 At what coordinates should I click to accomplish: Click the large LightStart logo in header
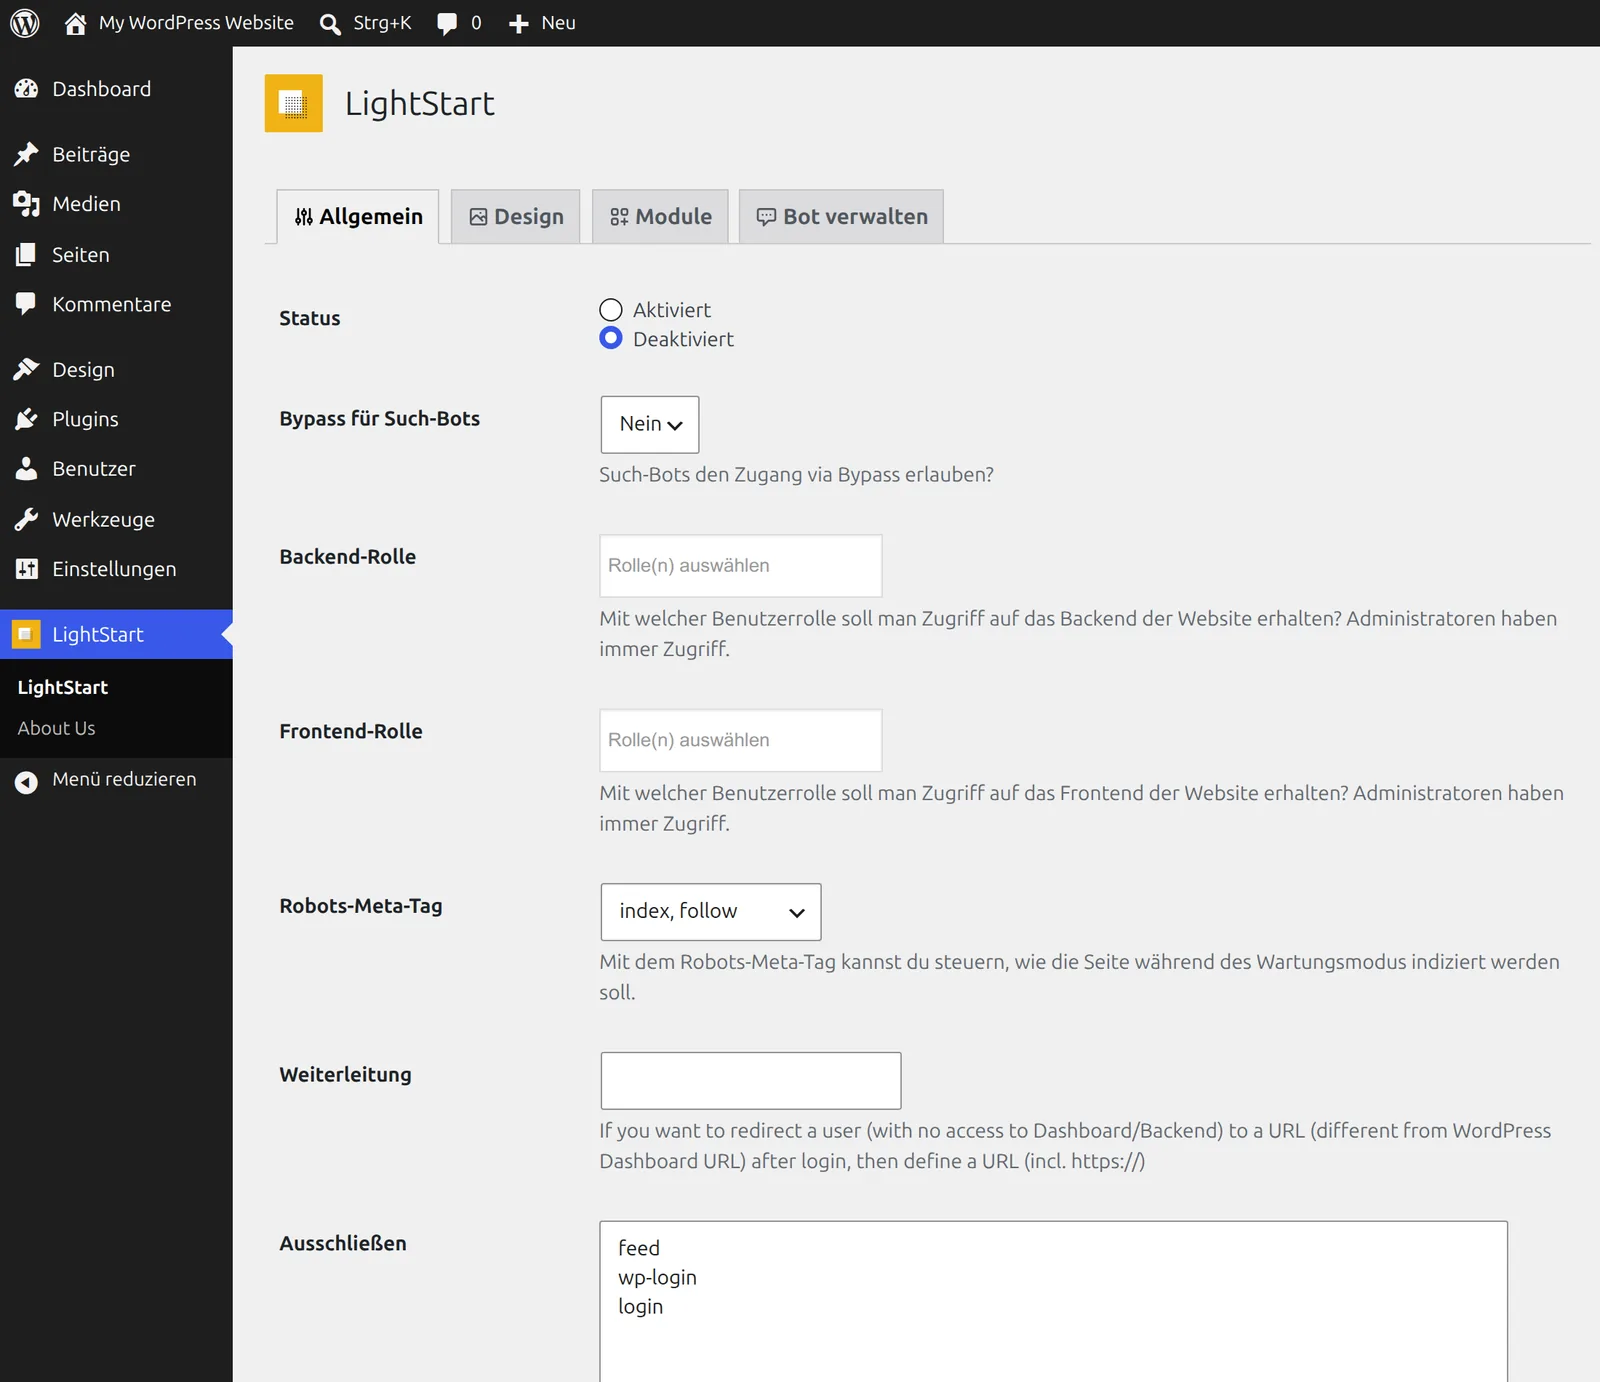(293, 103)
